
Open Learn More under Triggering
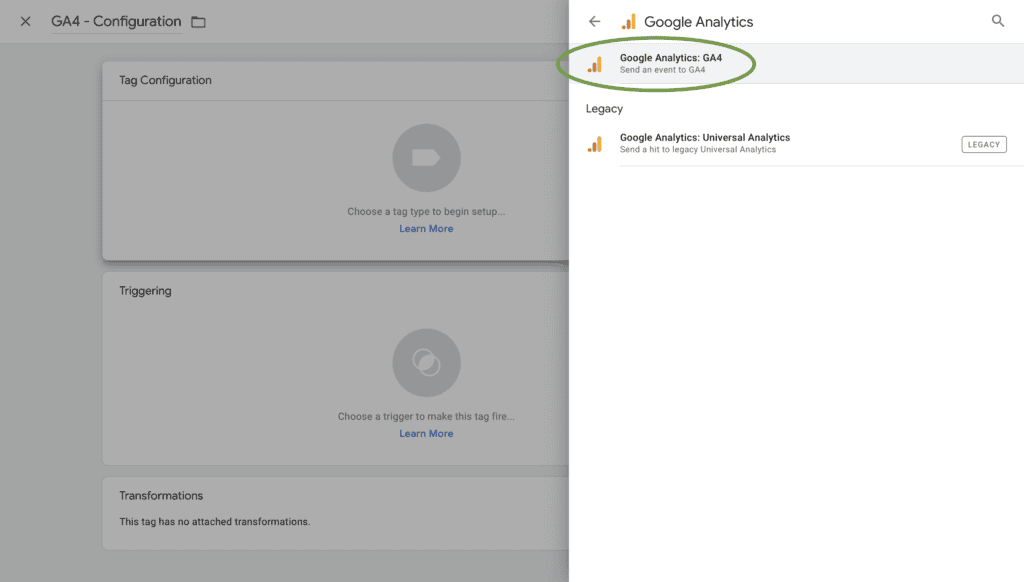pos(426,434)
